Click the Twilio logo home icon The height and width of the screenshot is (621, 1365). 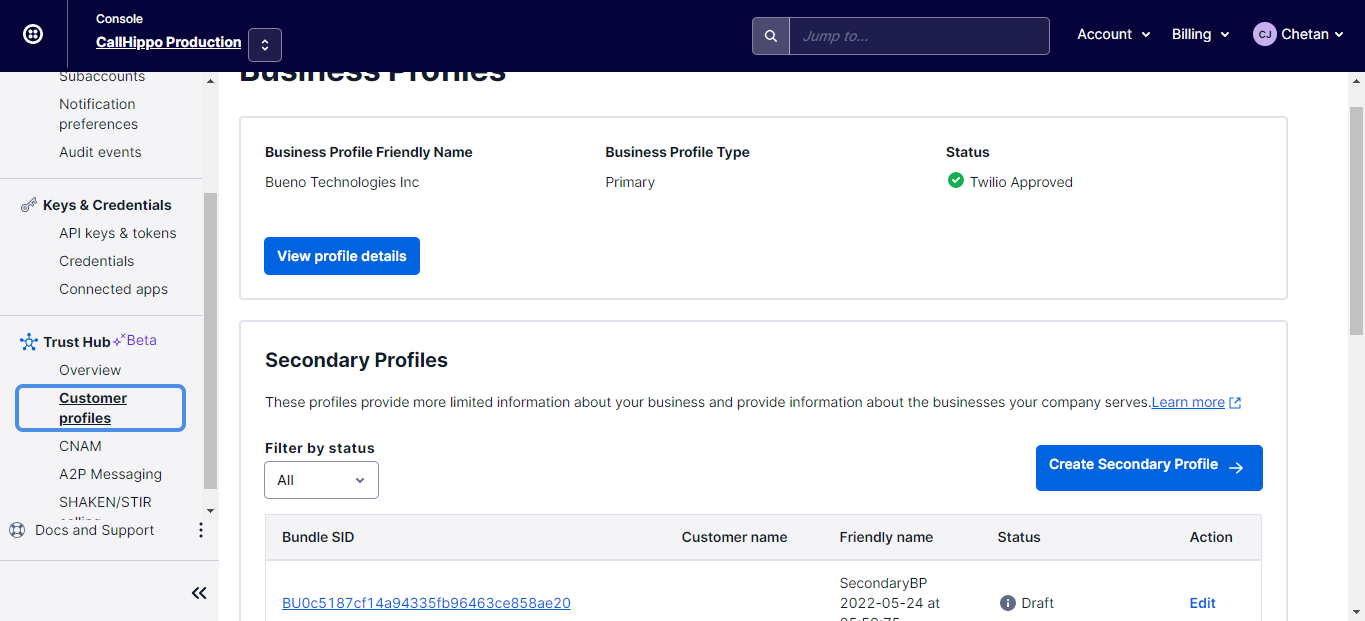tap(33, 34)
